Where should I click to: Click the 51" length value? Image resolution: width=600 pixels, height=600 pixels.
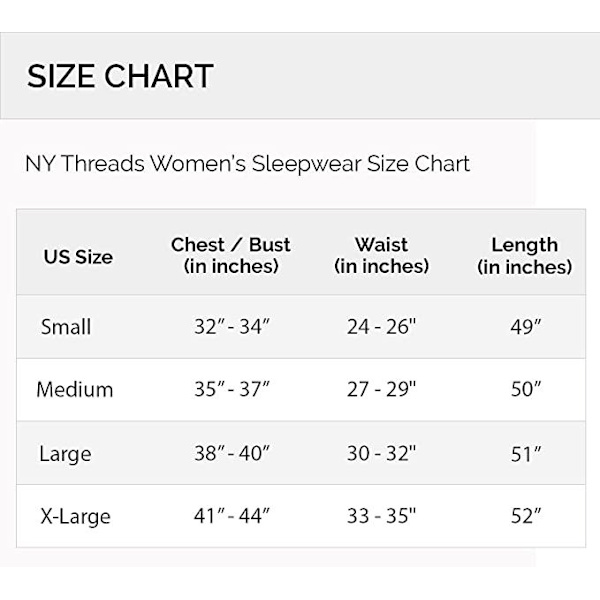pos(525,453)
